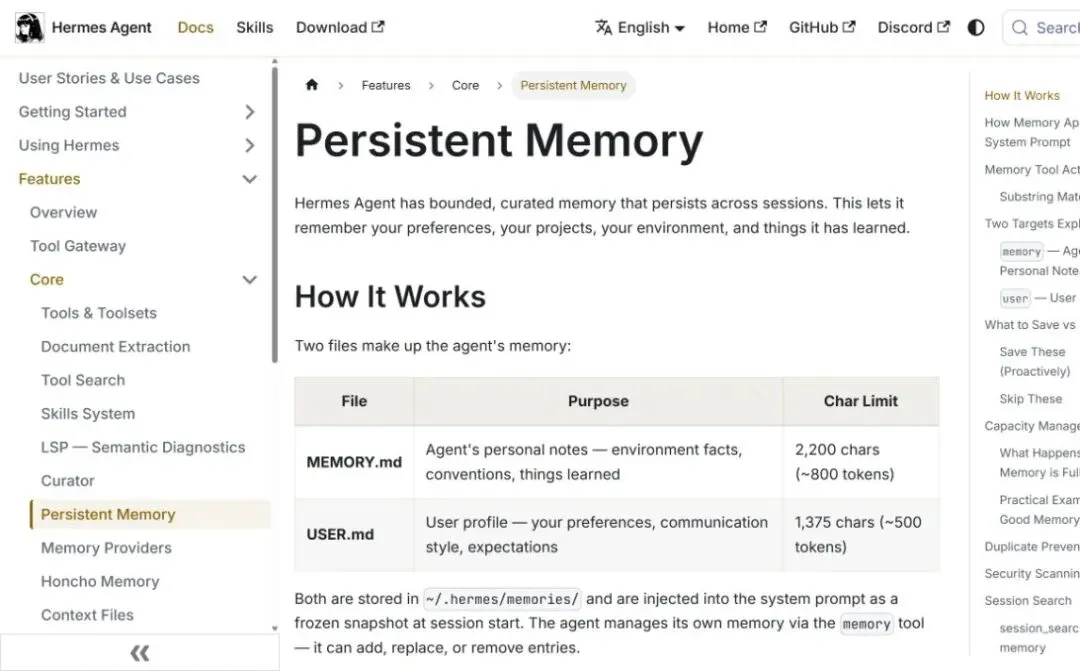This screenshot has width=1080, height=671.
Task: Open the GitHub external link
Action: click(x=822, y=28)
